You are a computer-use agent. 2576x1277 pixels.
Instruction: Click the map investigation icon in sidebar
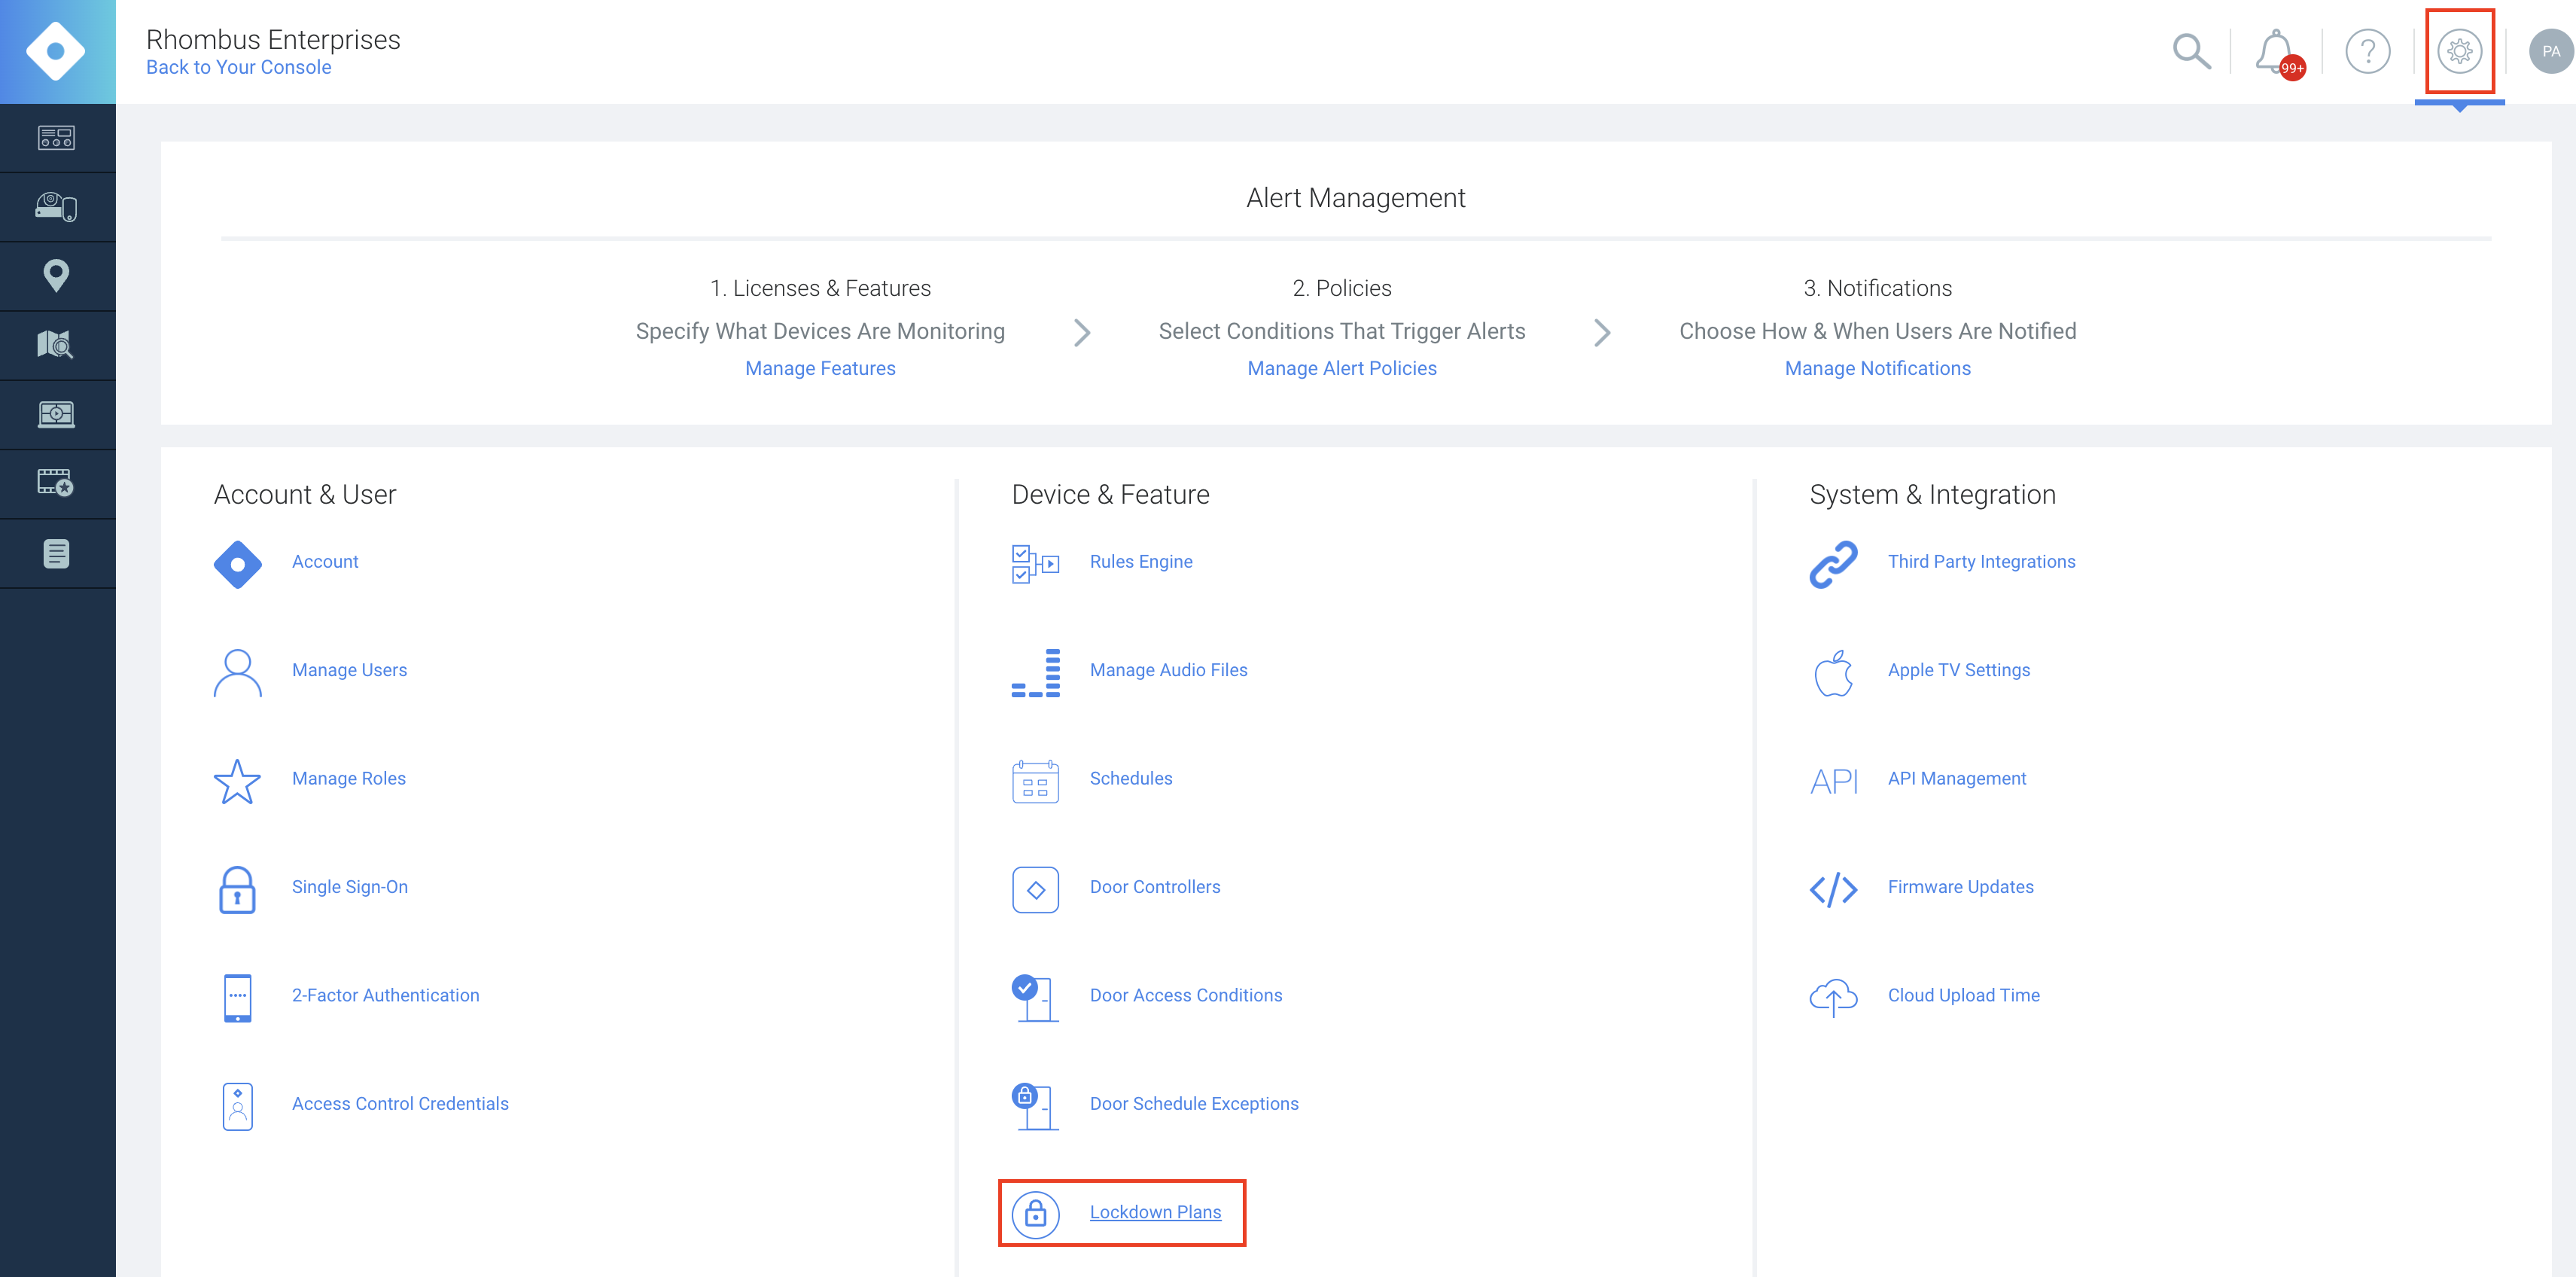(57, 344)
